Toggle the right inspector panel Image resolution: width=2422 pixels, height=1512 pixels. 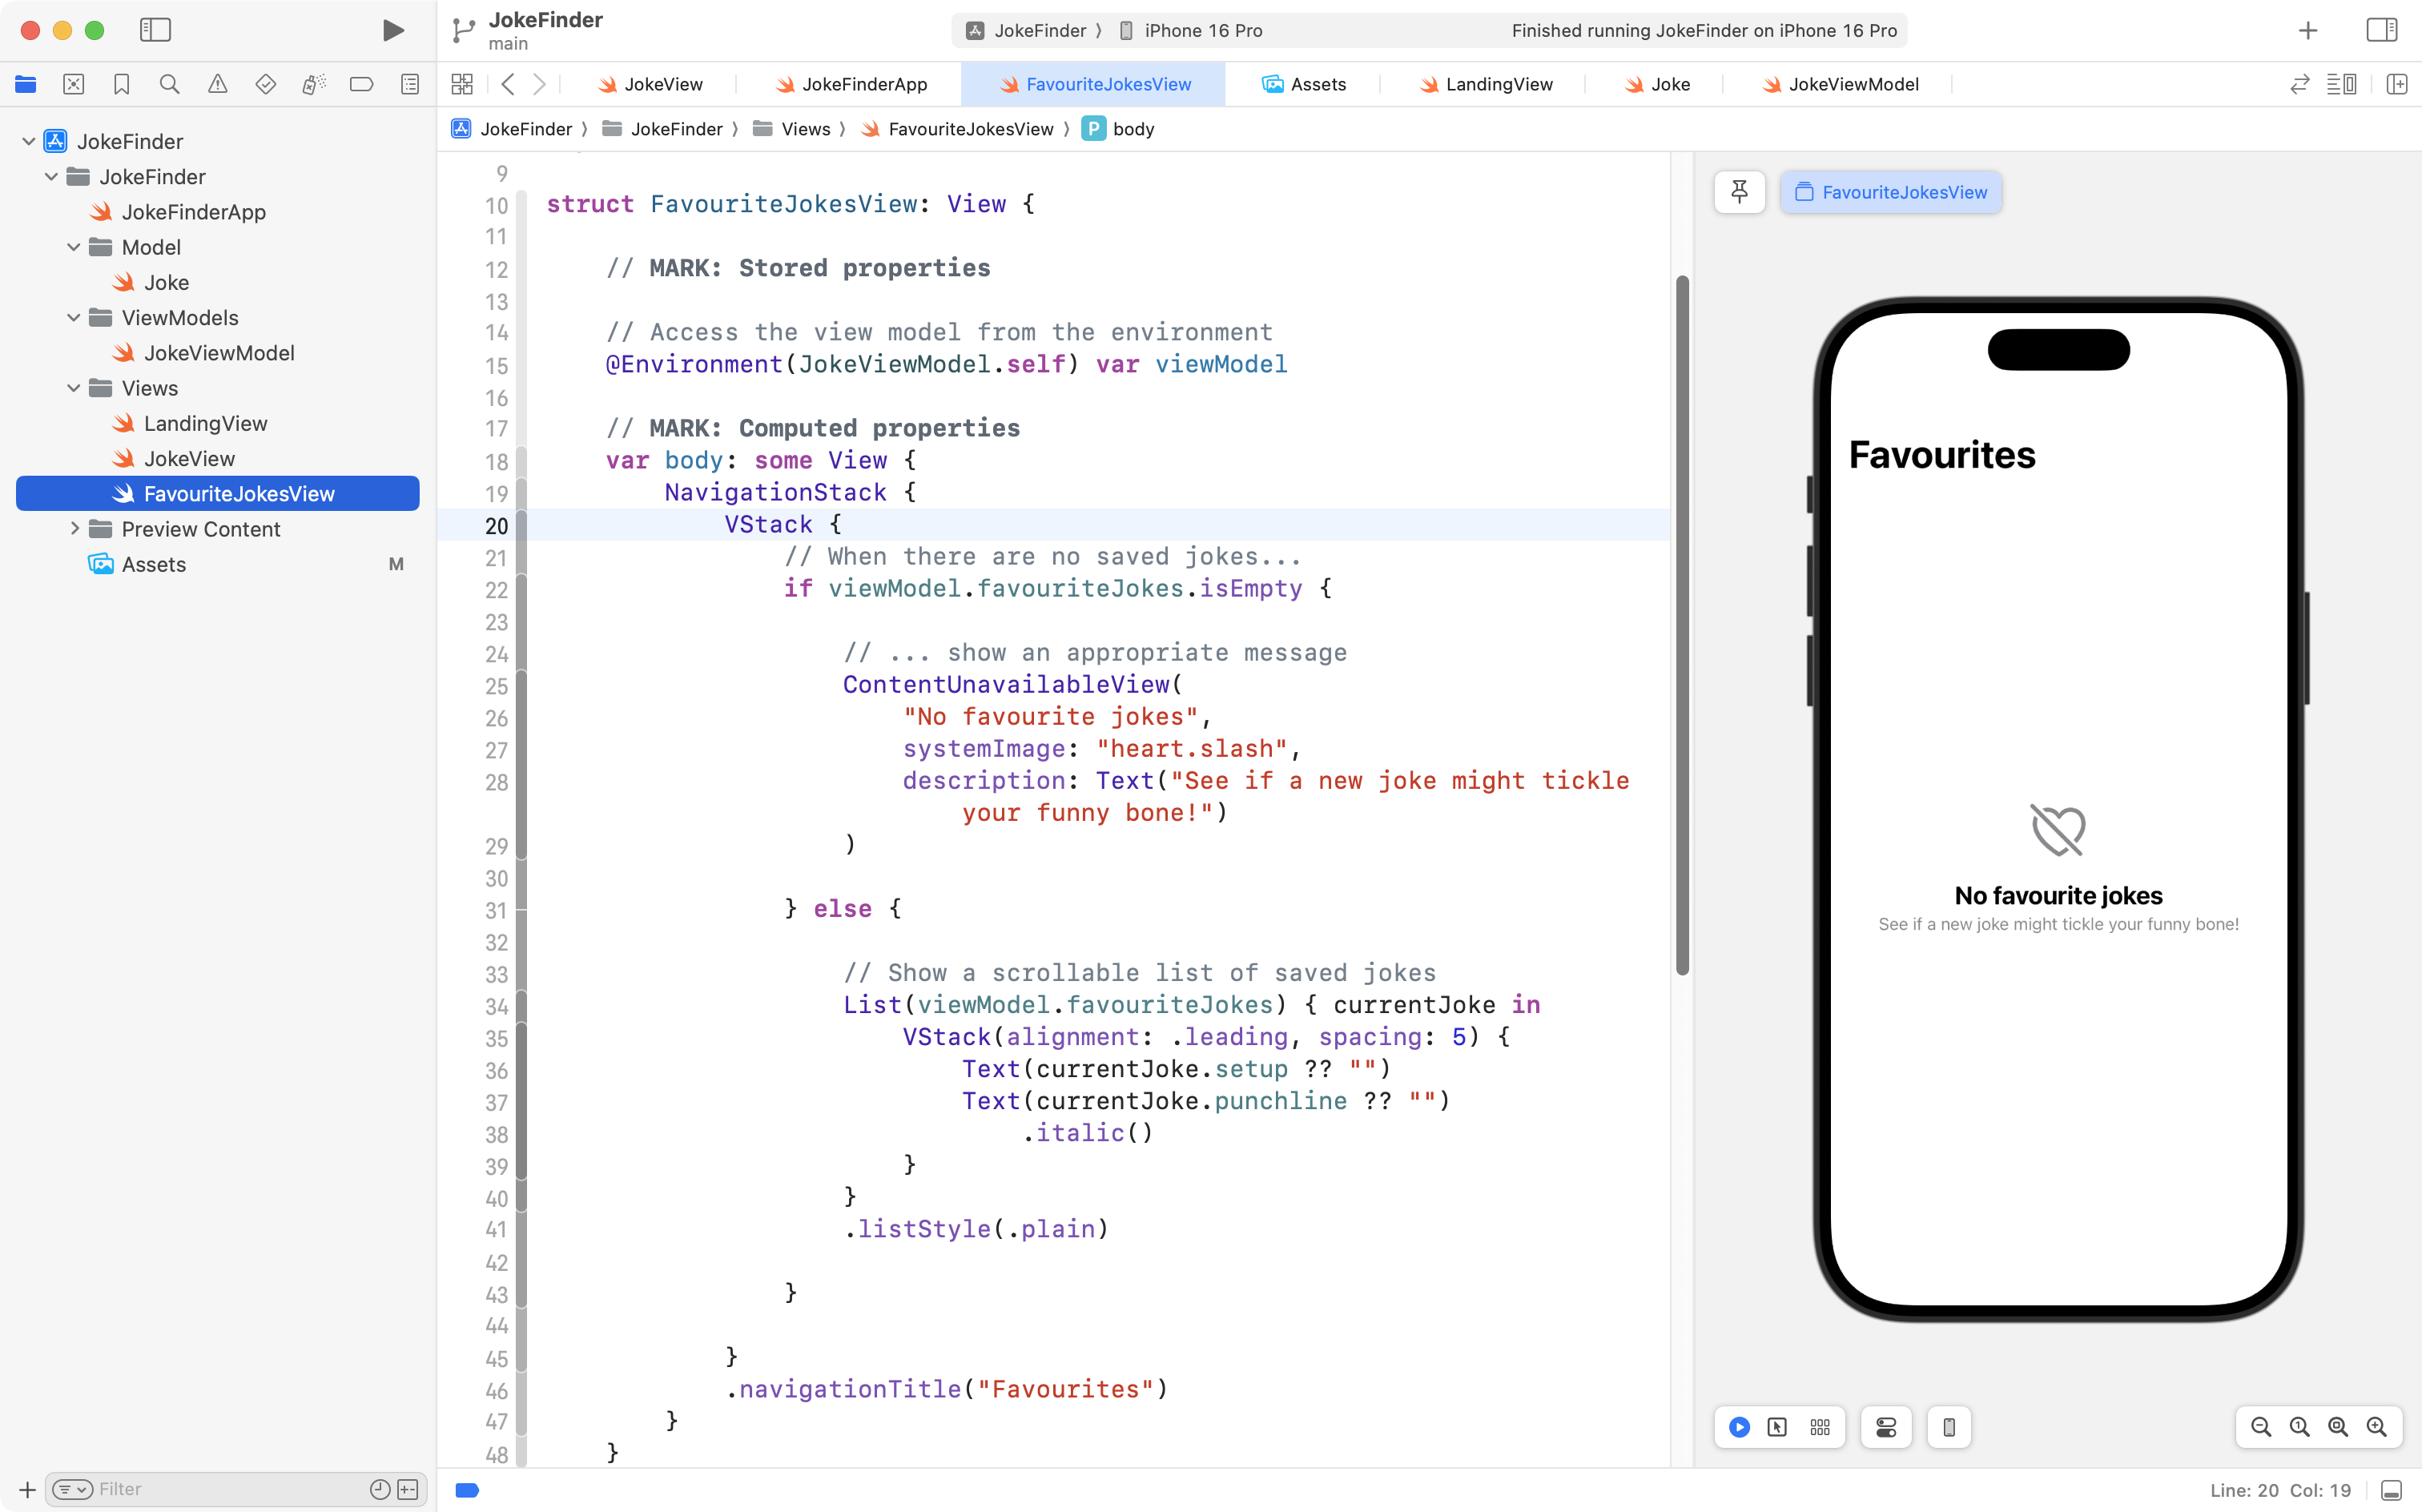tap(2381, 30)
